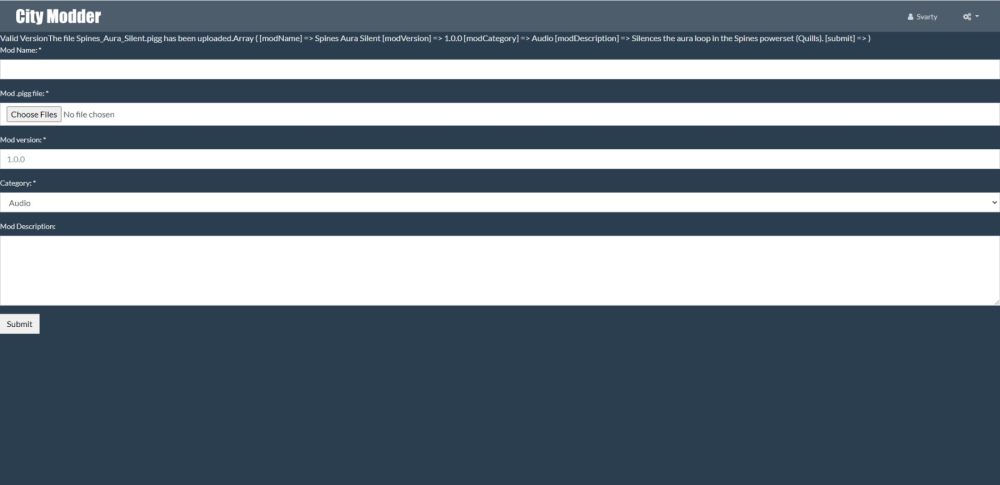Focus the Mod Name input field

pos(500,70)
